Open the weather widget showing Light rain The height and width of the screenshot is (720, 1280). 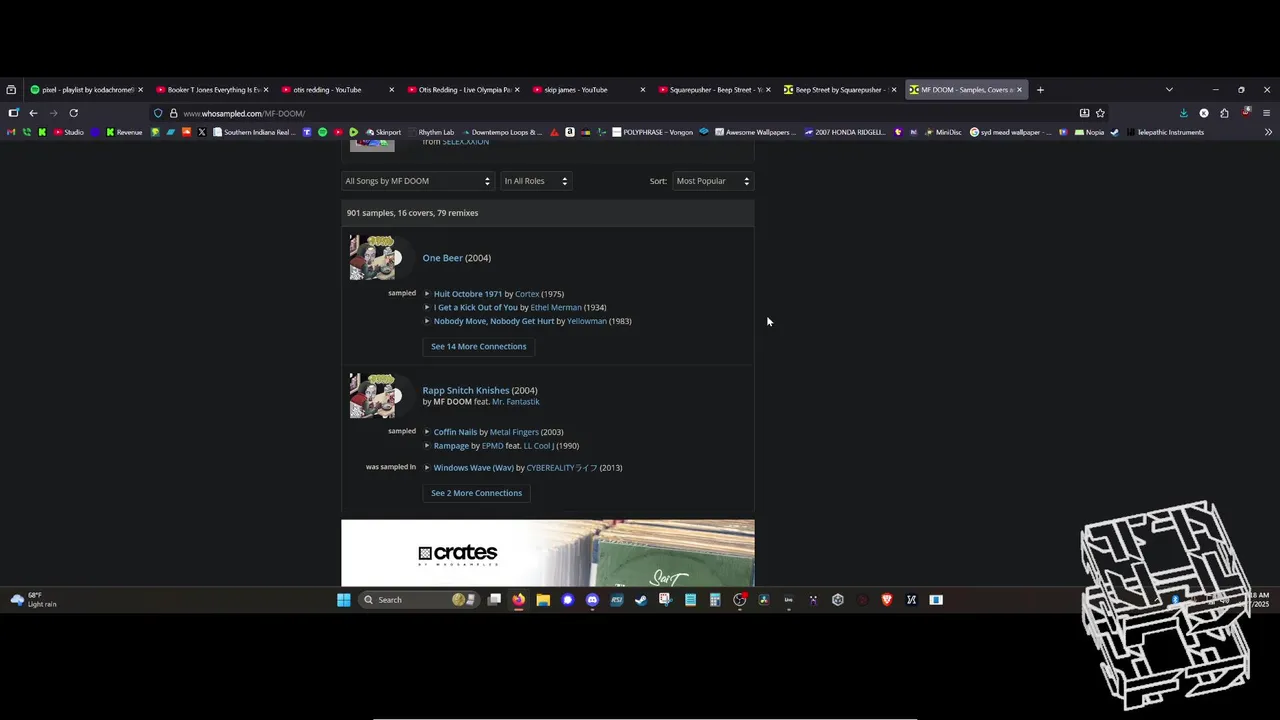[33, 600]
